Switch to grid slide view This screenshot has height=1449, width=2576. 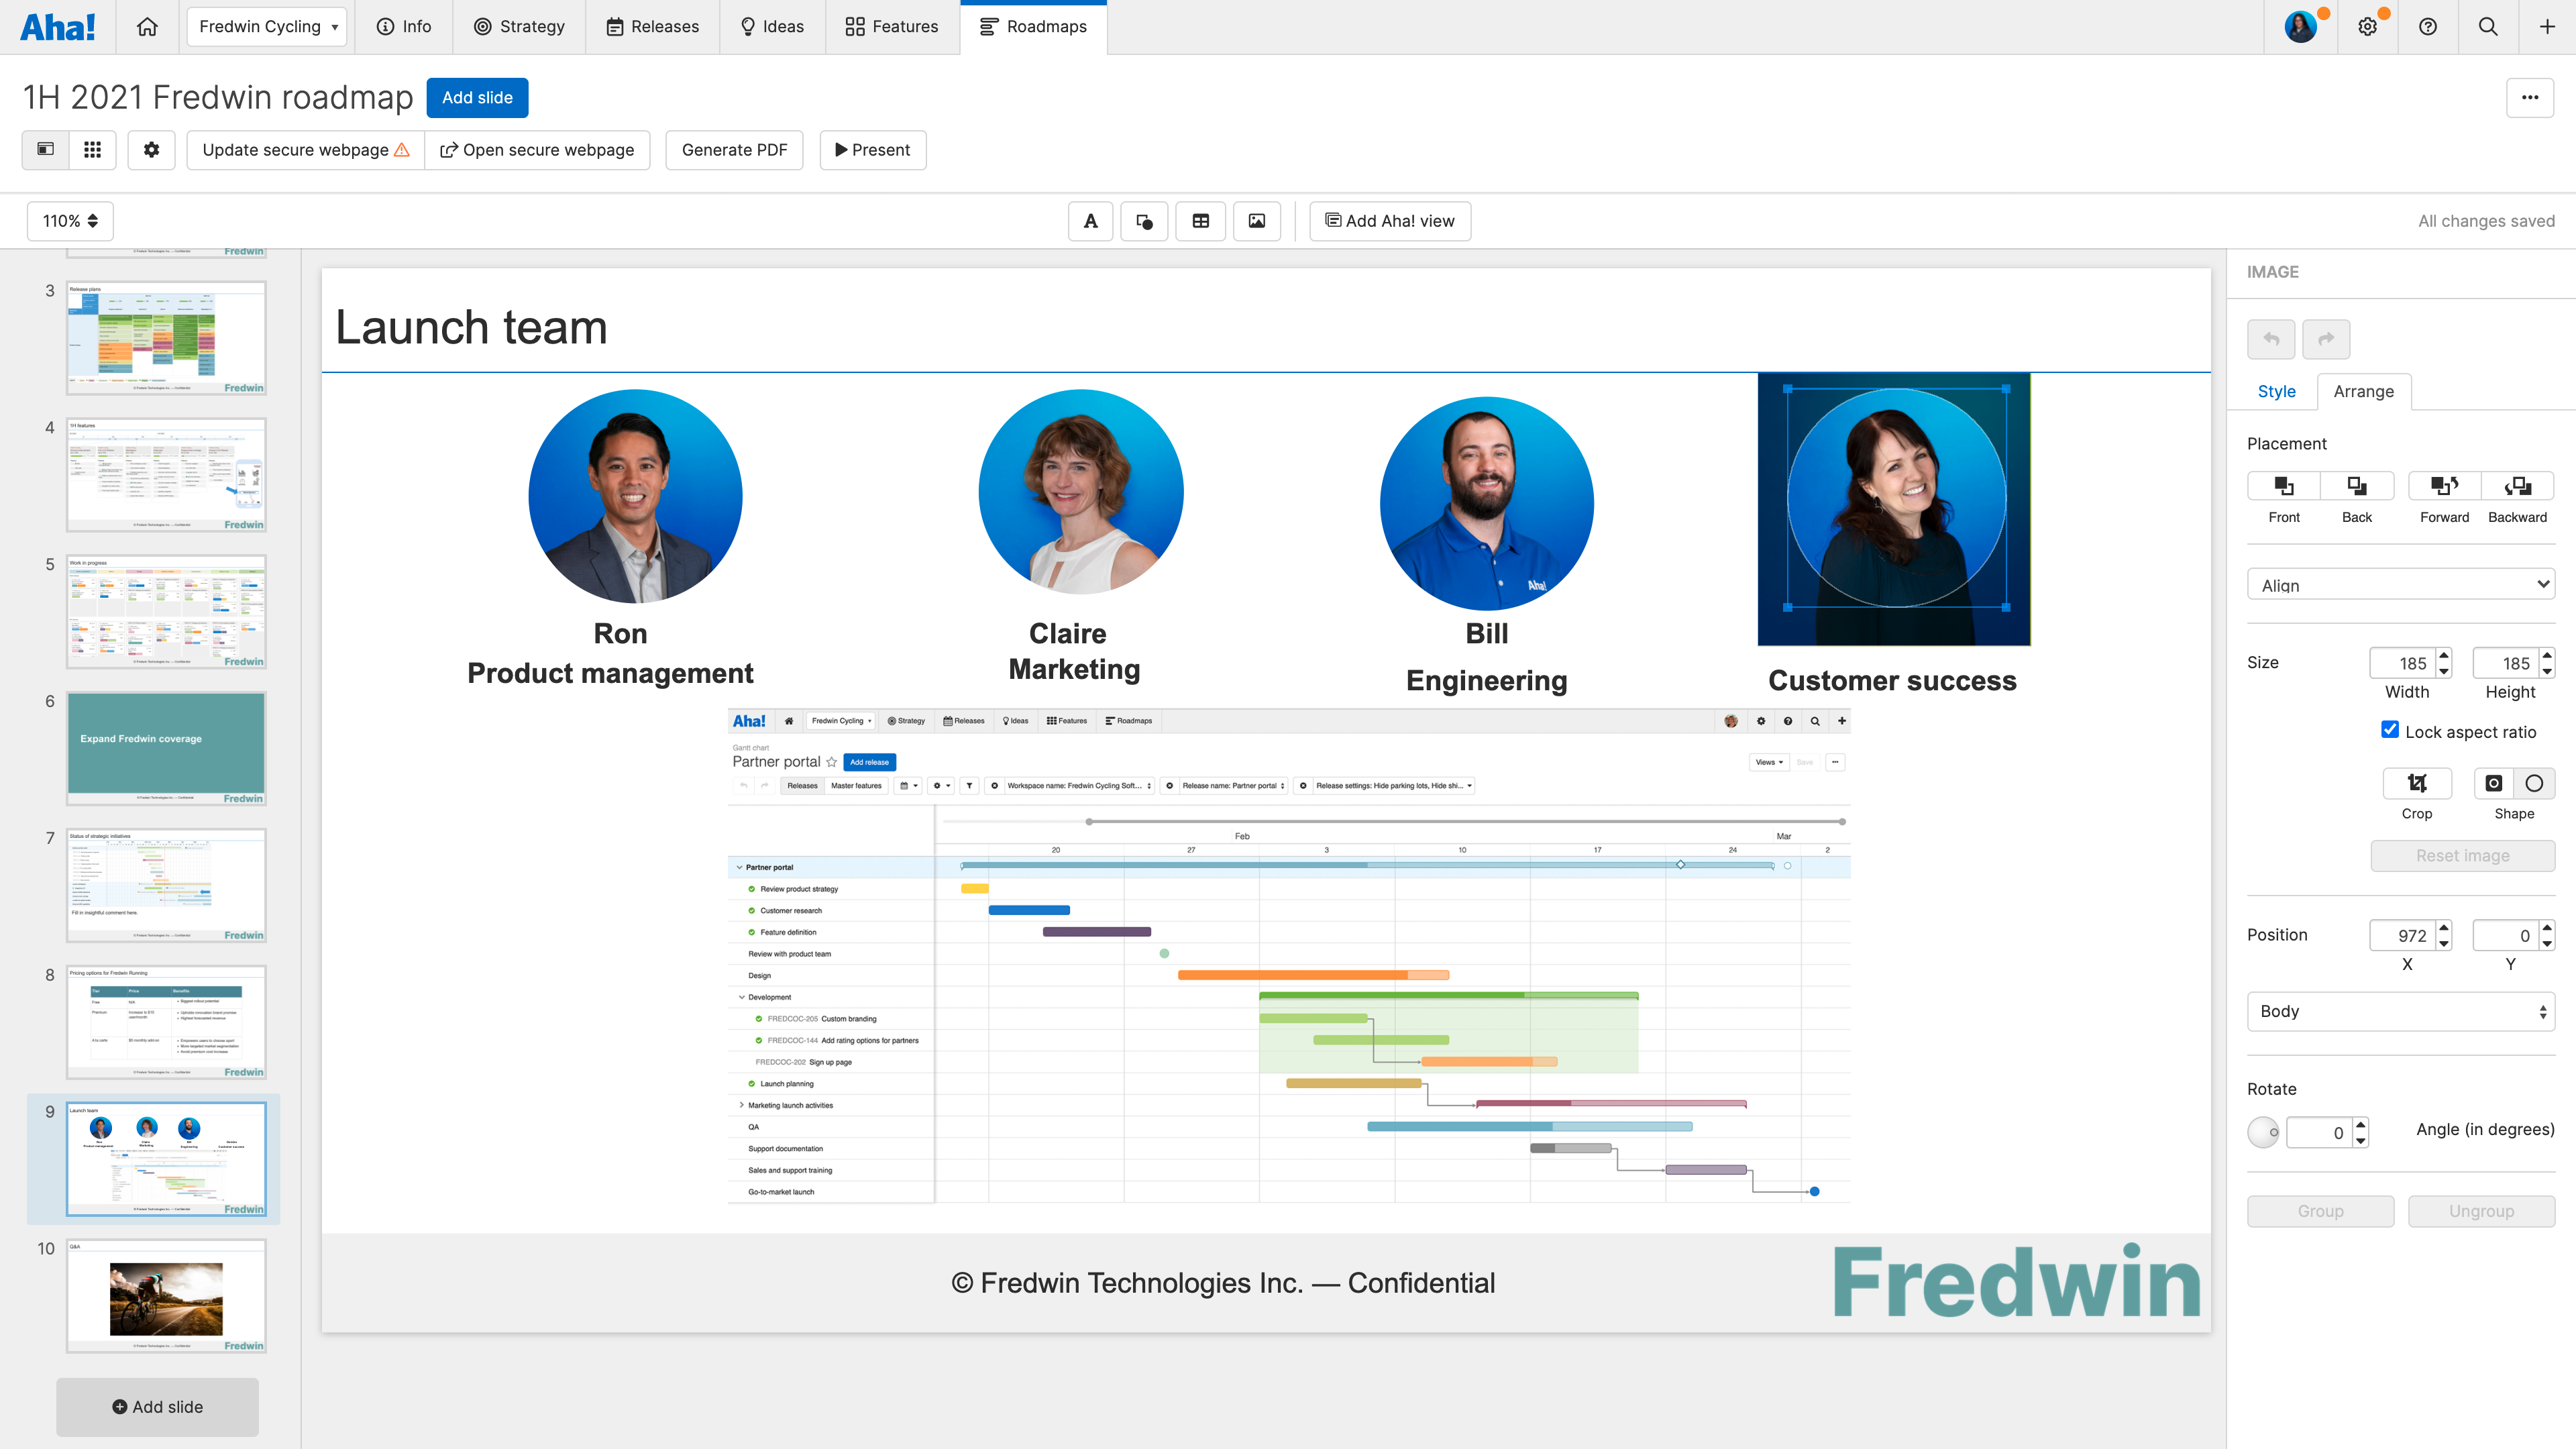coord(92,150)
